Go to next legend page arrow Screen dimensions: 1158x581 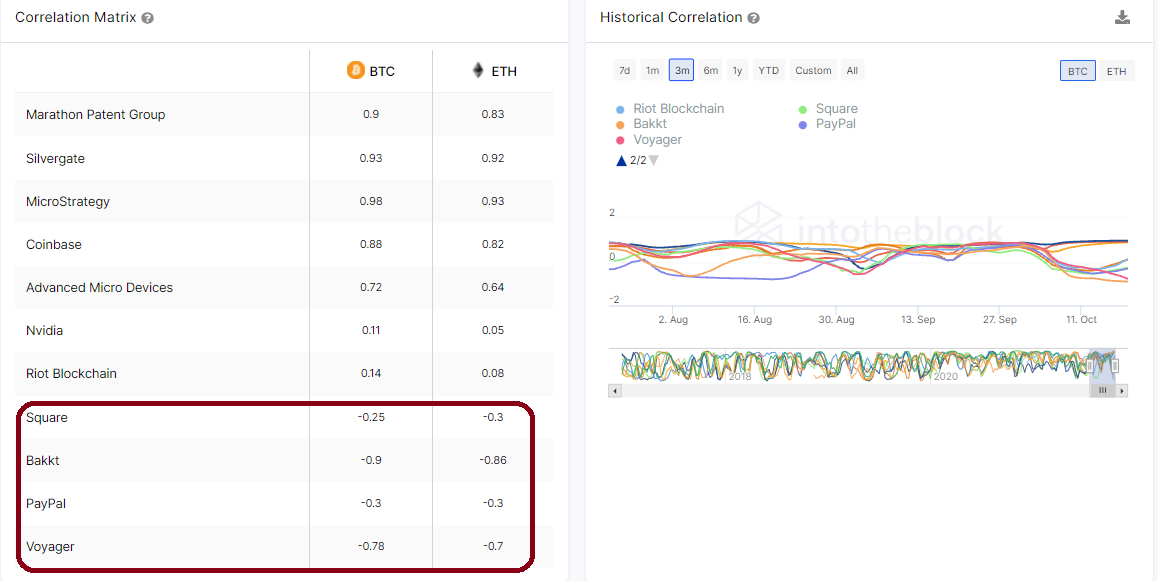click(x=653, y=160)
